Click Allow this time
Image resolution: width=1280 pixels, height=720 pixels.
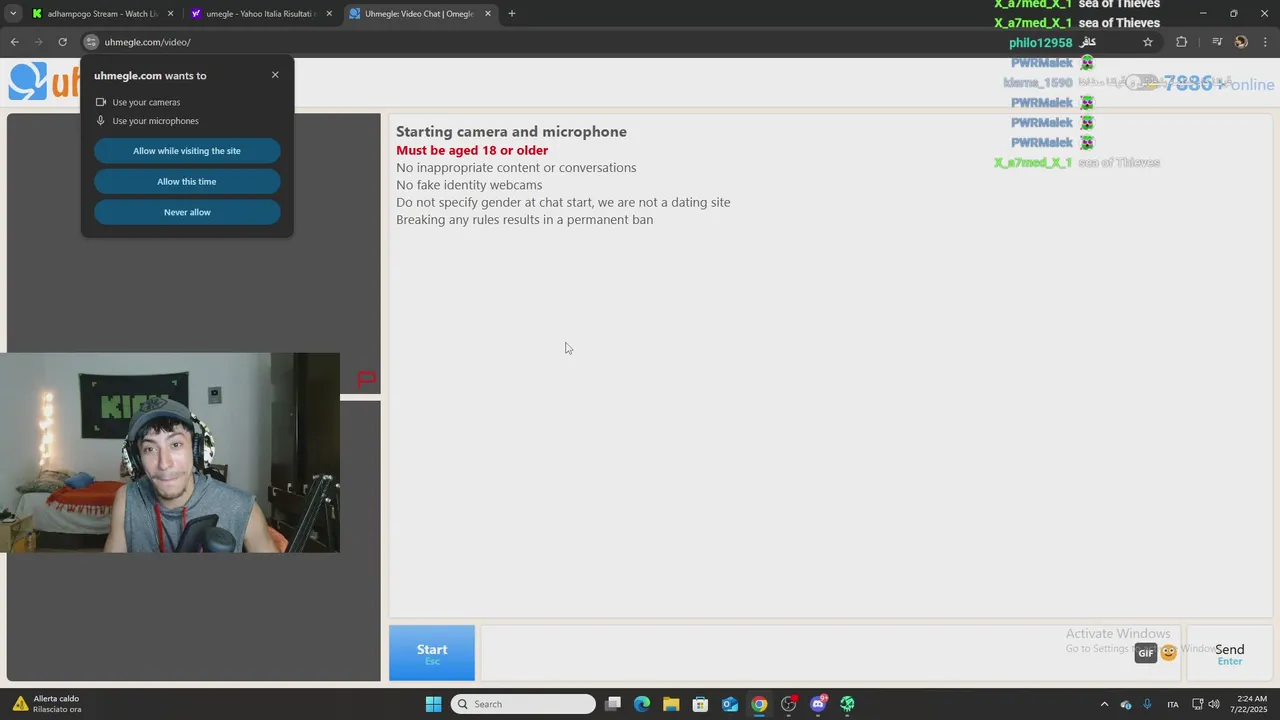(187, 182)
